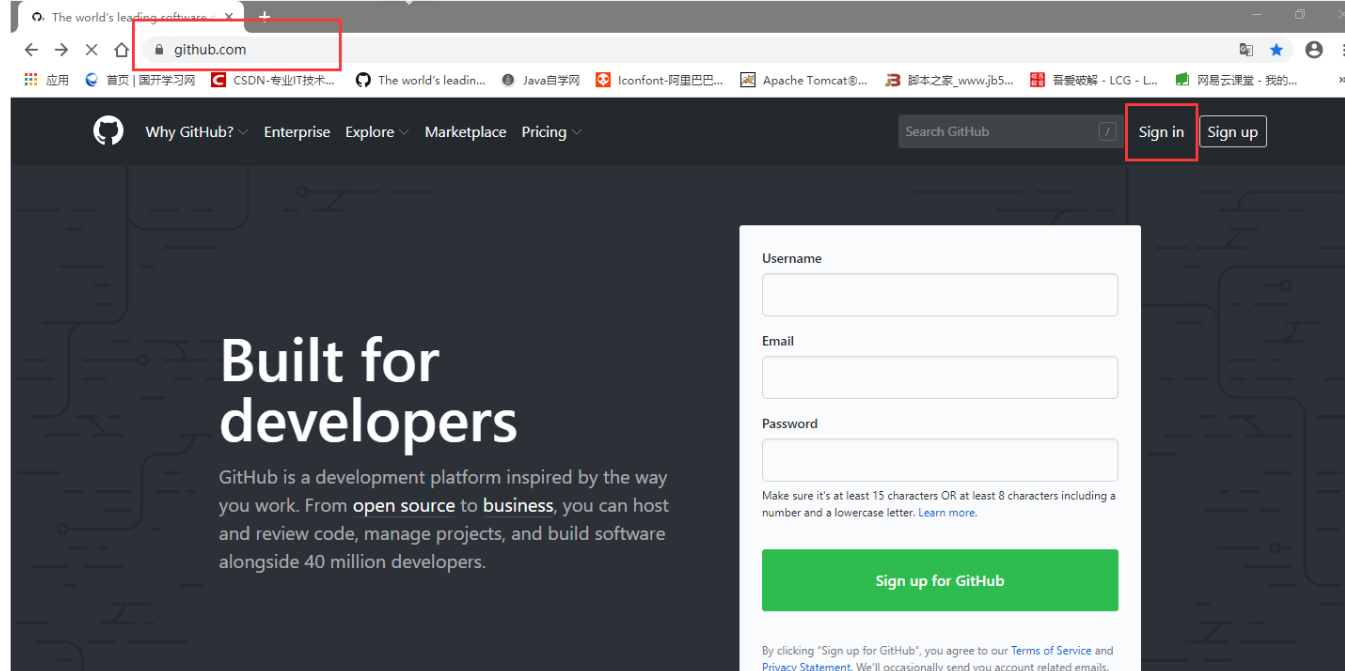Open the 吾爱破解 - LCG bookmark
Screen dimensions: 1345x671
point(1094,80)
